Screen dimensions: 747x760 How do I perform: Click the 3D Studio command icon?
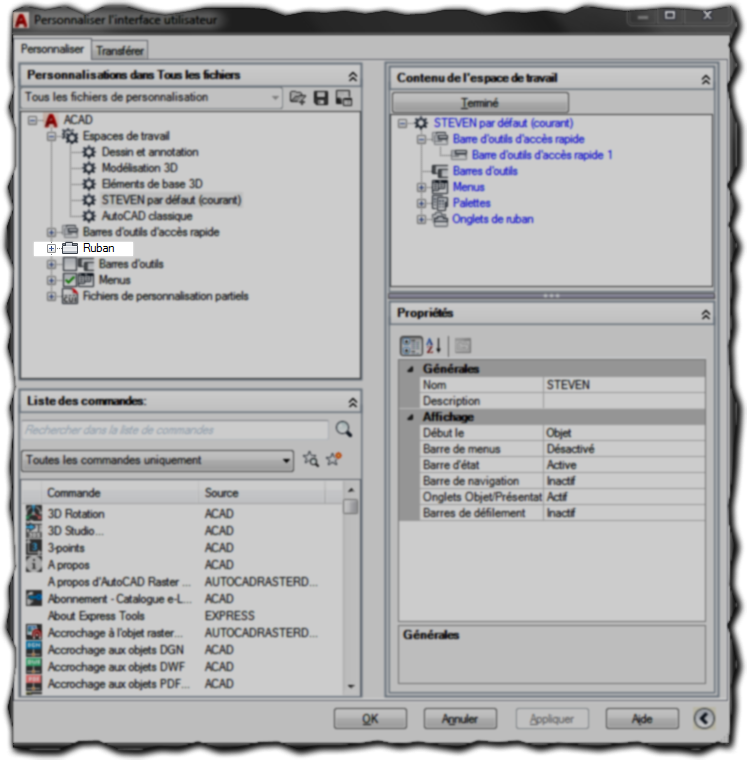click(34, 530)
